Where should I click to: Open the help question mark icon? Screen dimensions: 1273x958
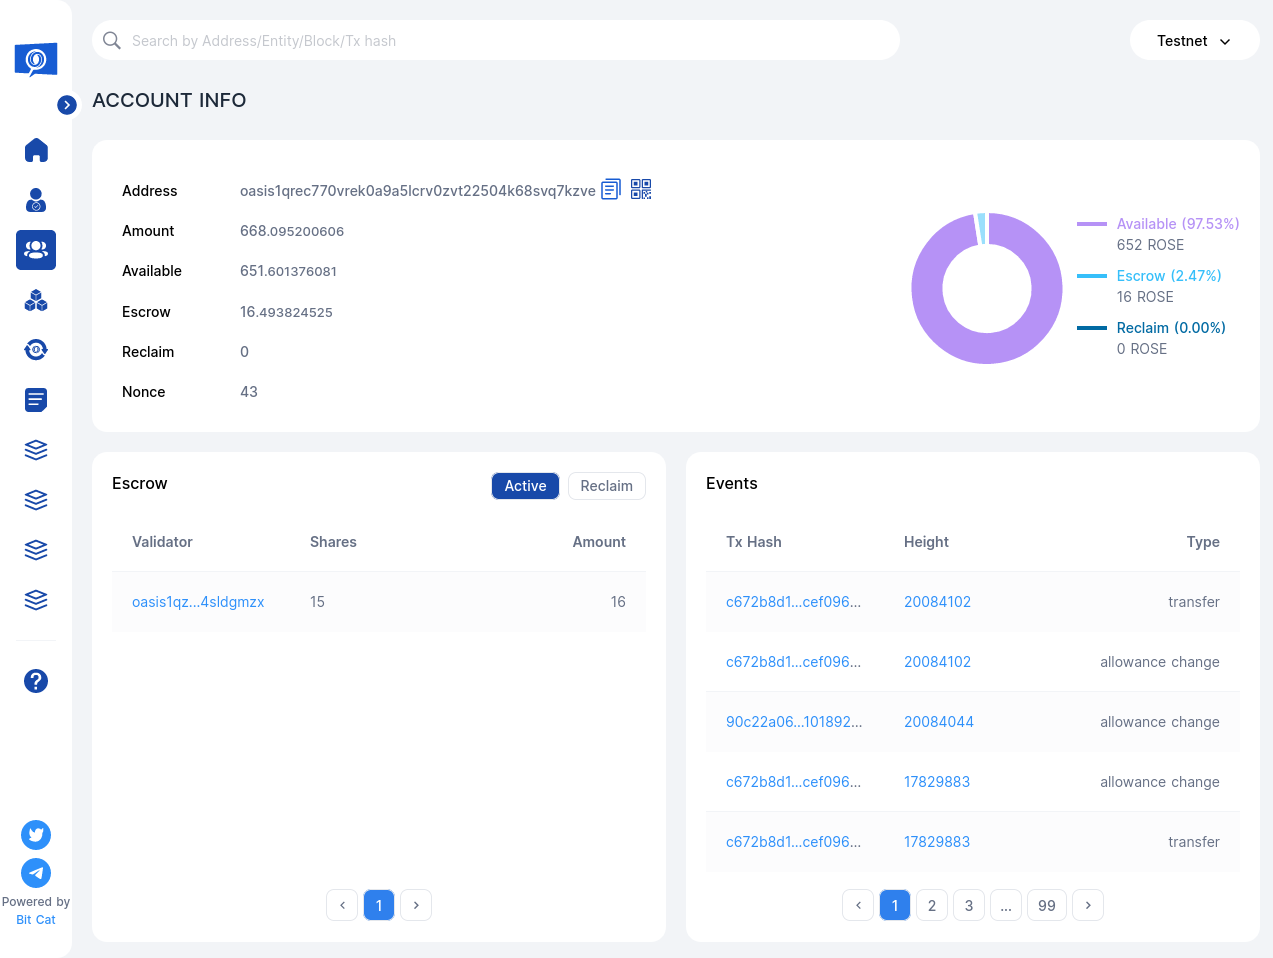[36, 681]
